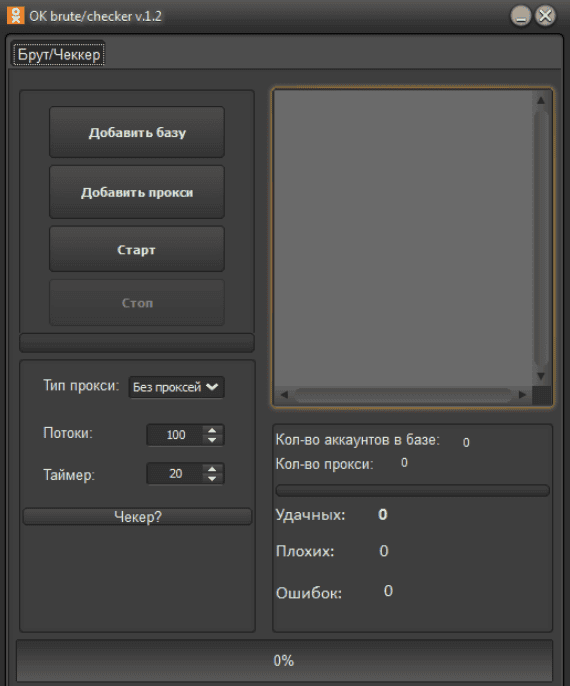Increase the Таймер value with up arrow
Viewport: 570px width, 686px height.
tap(212, 469)
